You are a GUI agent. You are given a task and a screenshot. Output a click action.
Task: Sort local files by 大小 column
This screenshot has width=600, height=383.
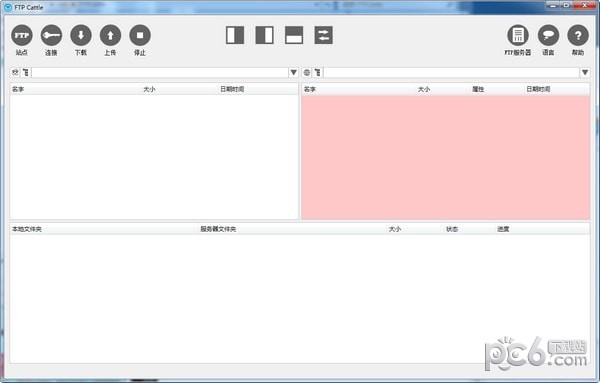point(149,89)
